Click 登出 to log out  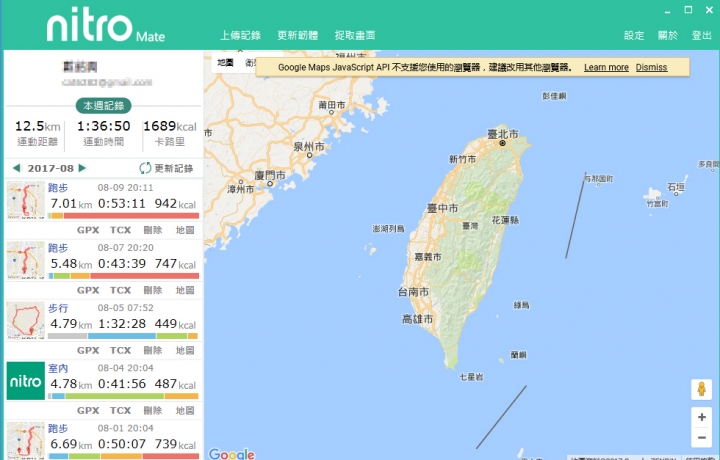coord(702,35)
